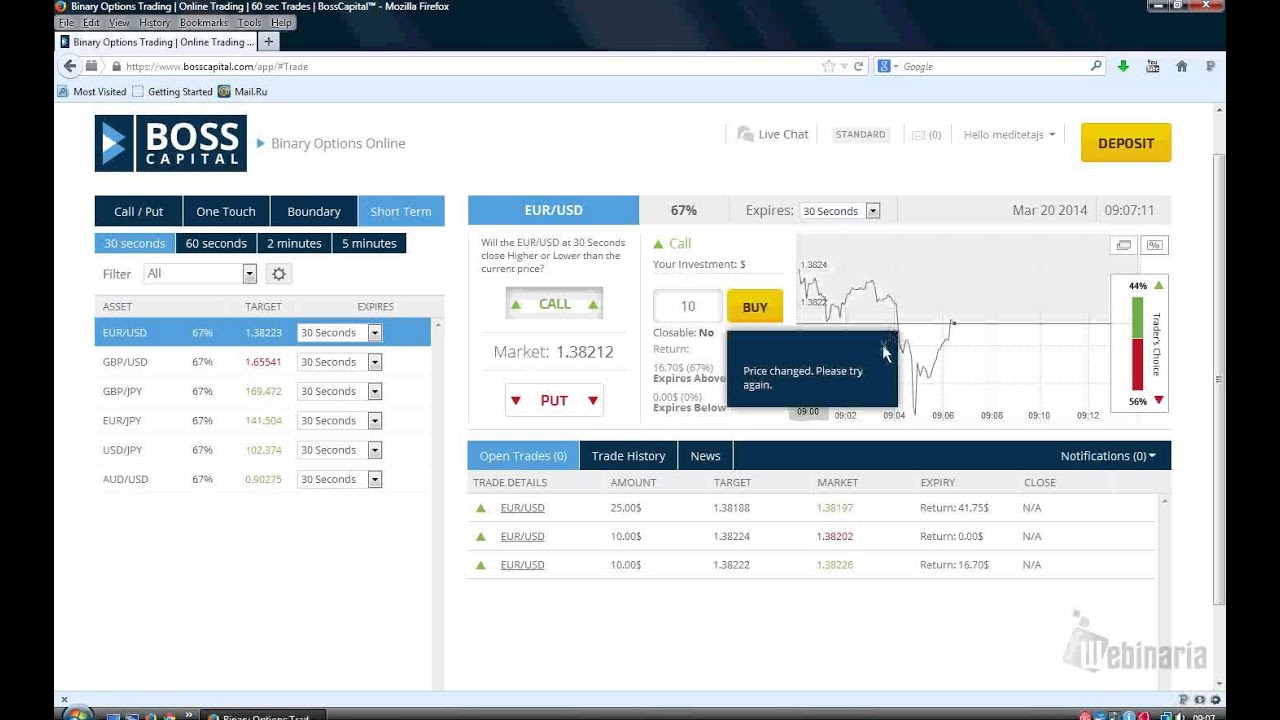Open GBP/USD row expiry dropdown

coord(375,362)
